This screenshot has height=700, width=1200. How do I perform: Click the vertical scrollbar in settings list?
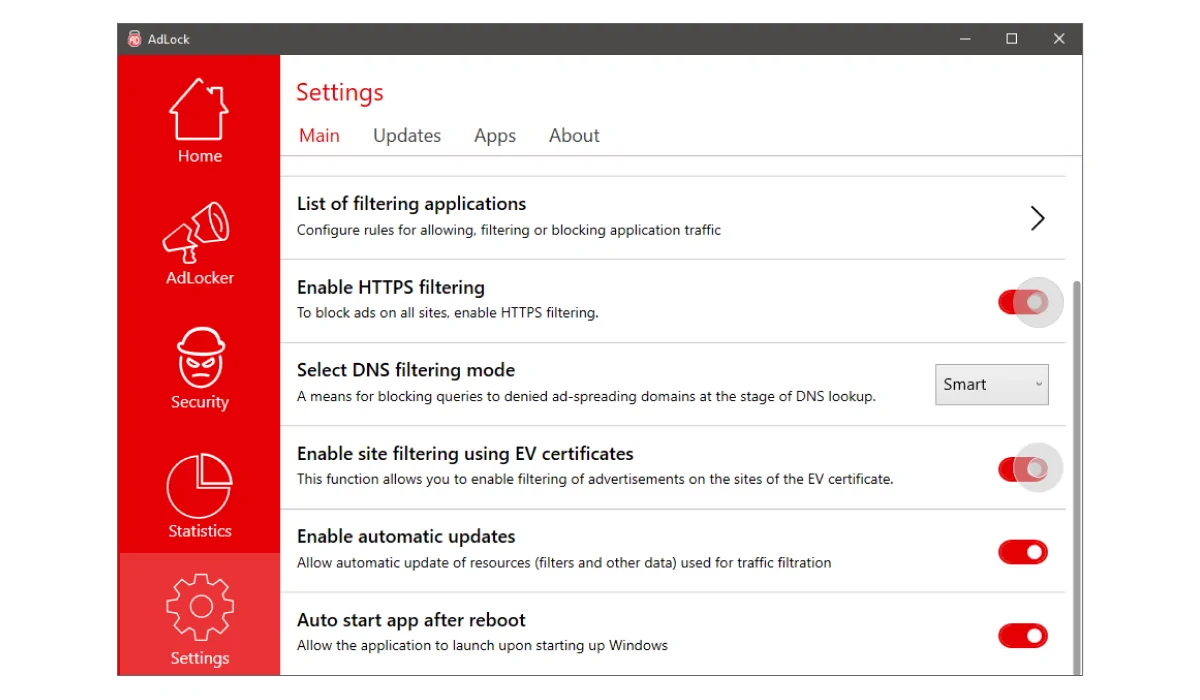pyautogui.click(x=1077, y=478)
